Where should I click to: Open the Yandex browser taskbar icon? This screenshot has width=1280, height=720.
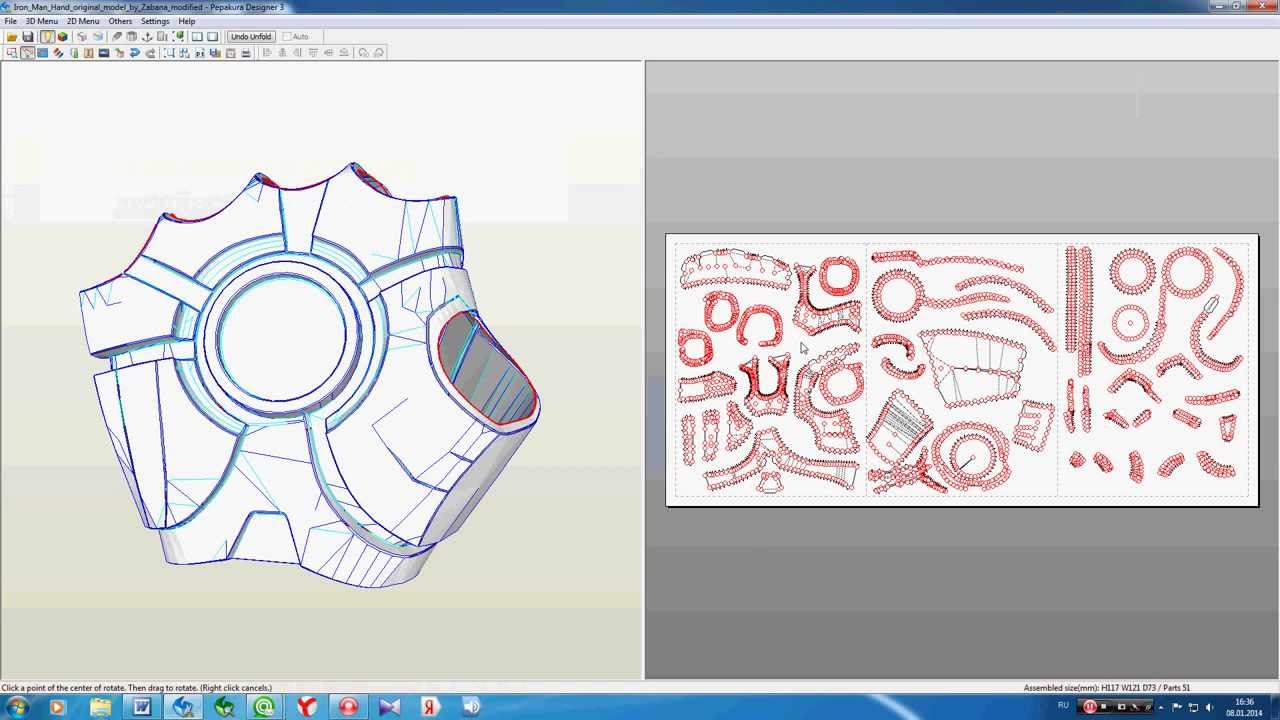coord(306,707)
